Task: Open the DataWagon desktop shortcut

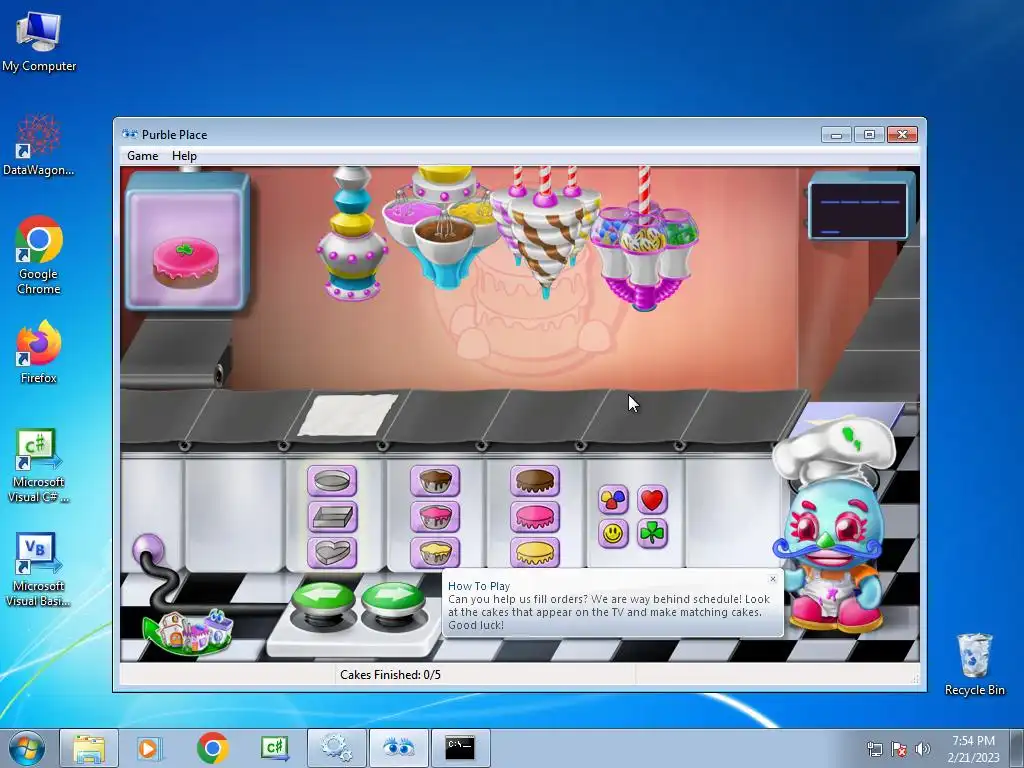Action: point(39,146)
